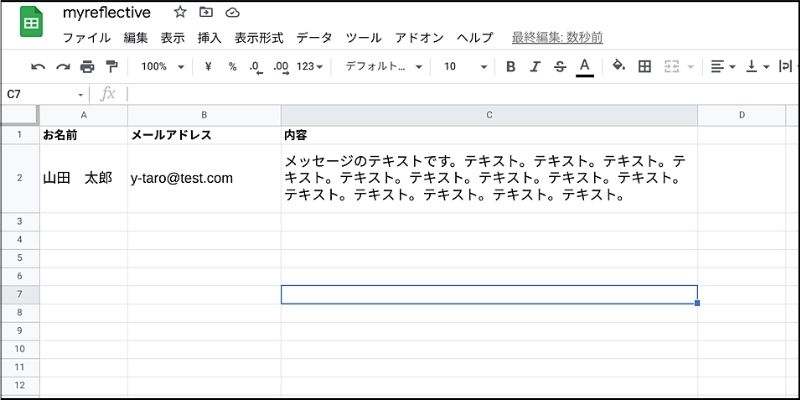The image size is (800, 400).
Task: Expand the merge cells dropdown arrow
Action: [691, 67]
